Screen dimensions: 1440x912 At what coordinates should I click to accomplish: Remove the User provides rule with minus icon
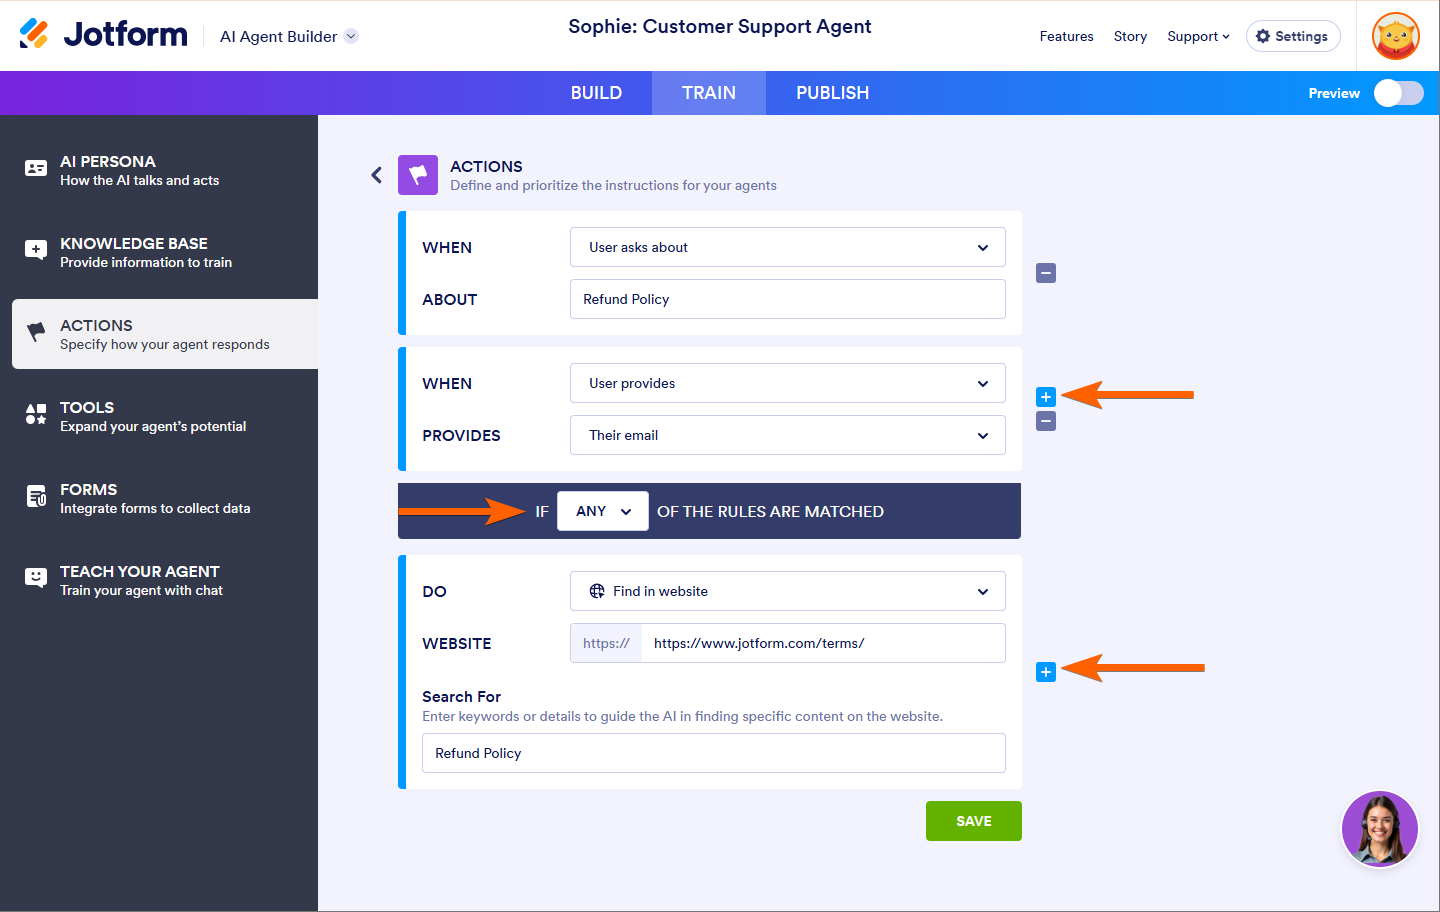(x=1046, y=421)
